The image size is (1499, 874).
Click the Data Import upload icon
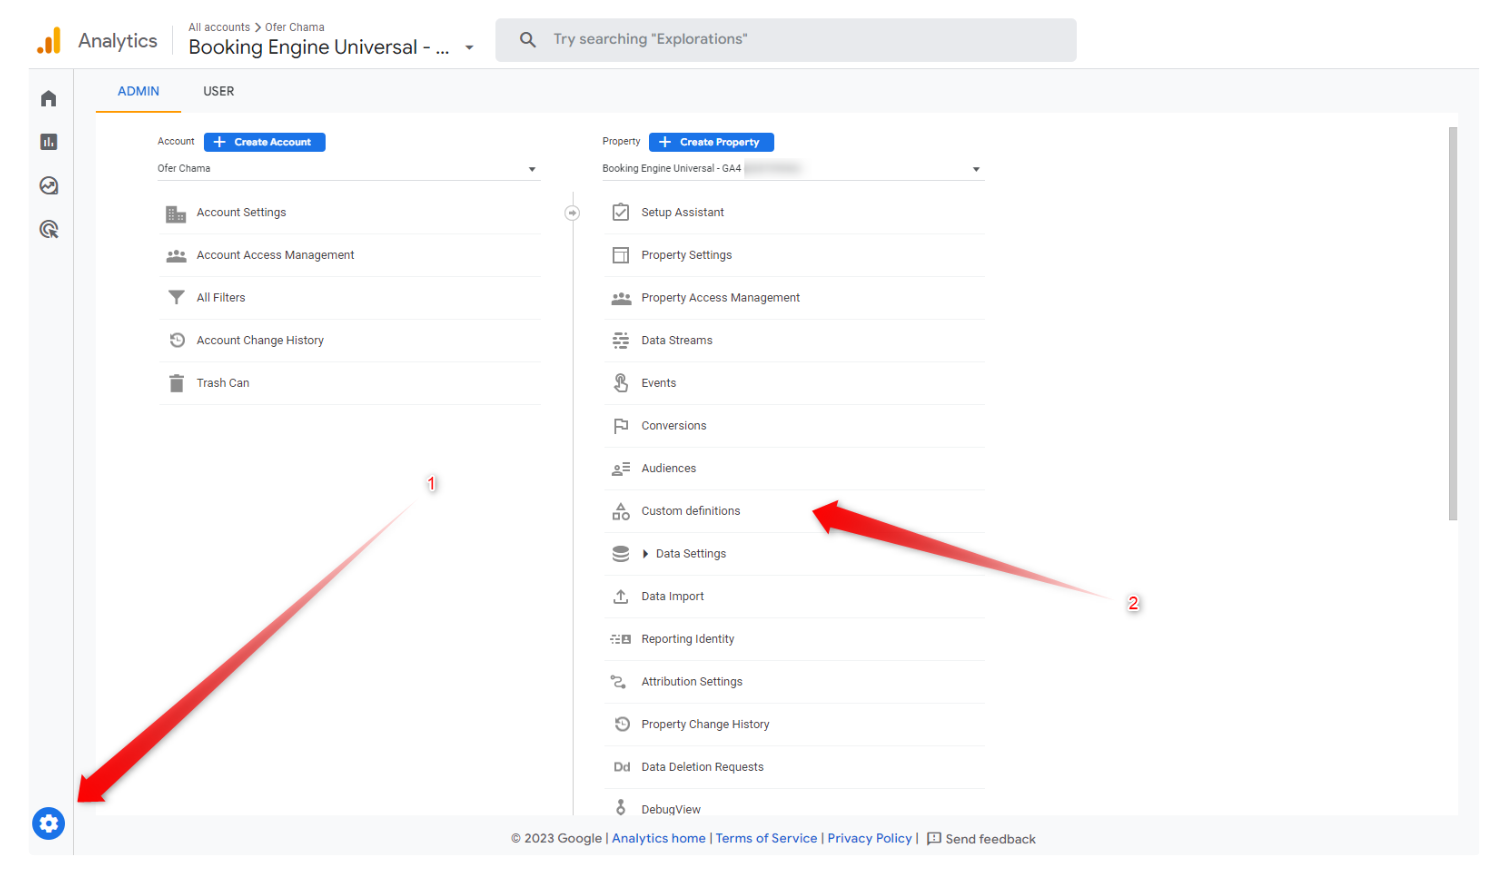621,597
